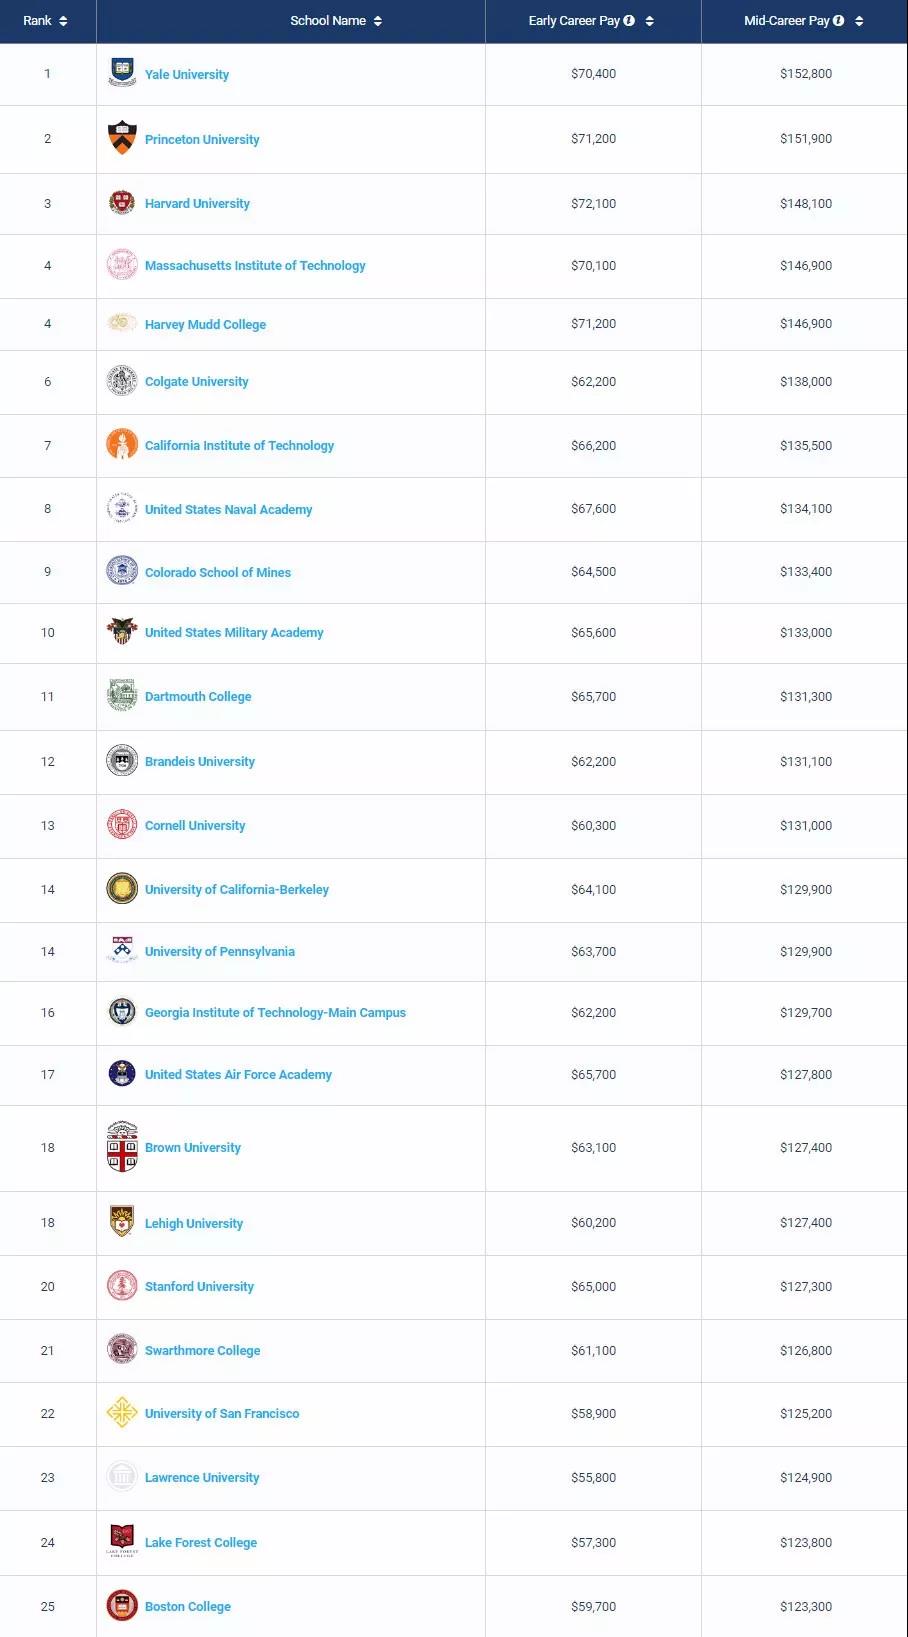Viewport: 908px width, 1637px height.
Task: Open the Massachusetts Institute of Technology link
Action: tap(255, 266)
